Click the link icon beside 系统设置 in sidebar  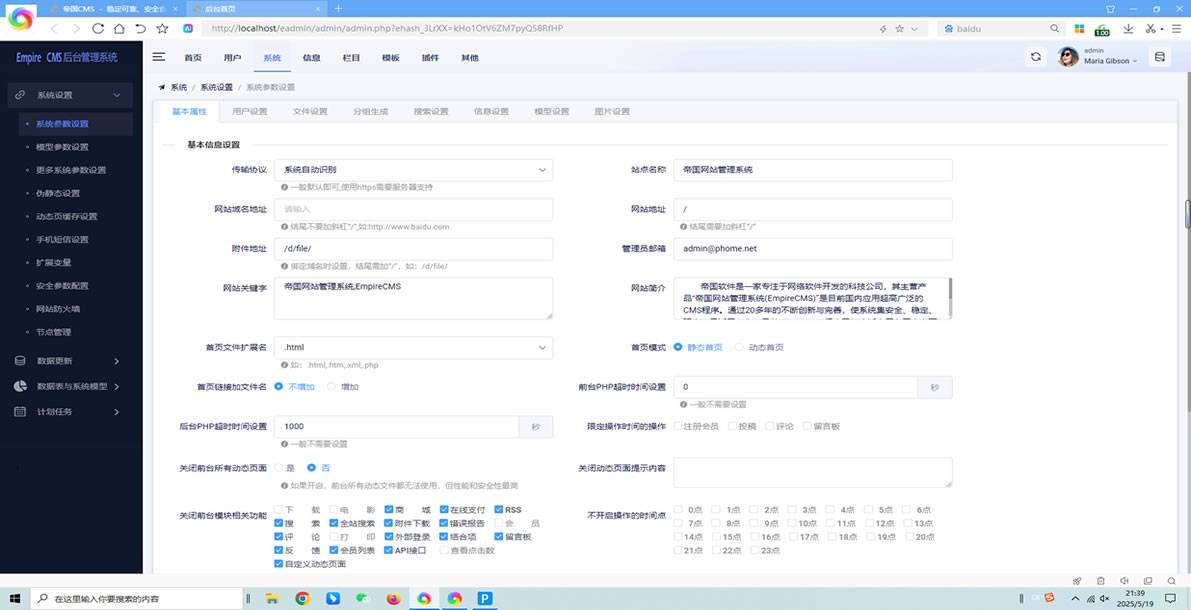pos(21,95)
